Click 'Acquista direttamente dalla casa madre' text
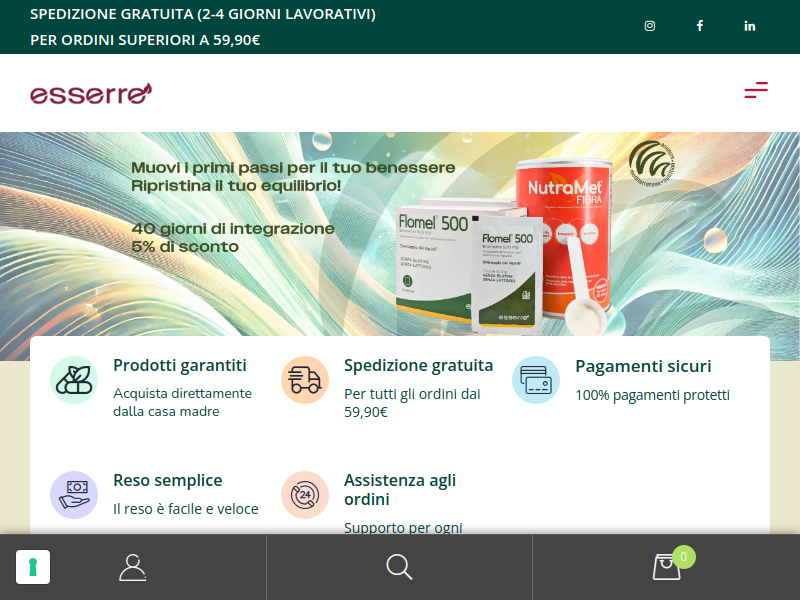The image size is (800, 600). (x=183, y=403)
